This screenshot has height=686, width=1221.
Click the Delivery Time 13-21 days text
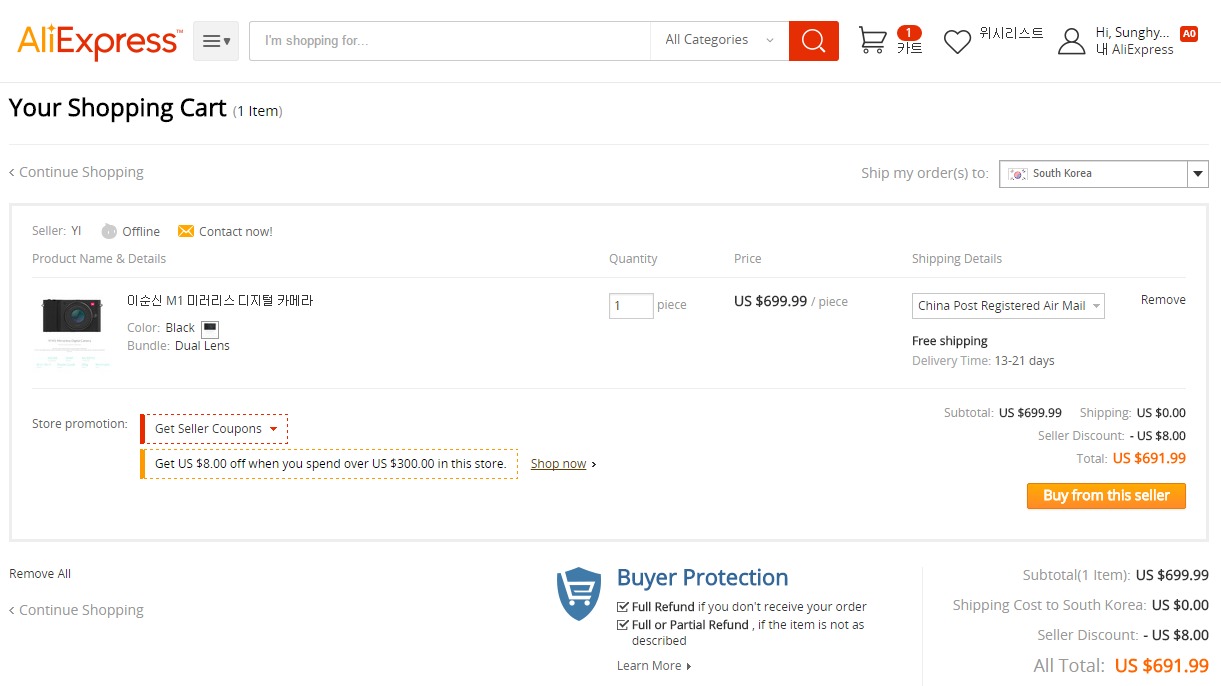point(983,361)
